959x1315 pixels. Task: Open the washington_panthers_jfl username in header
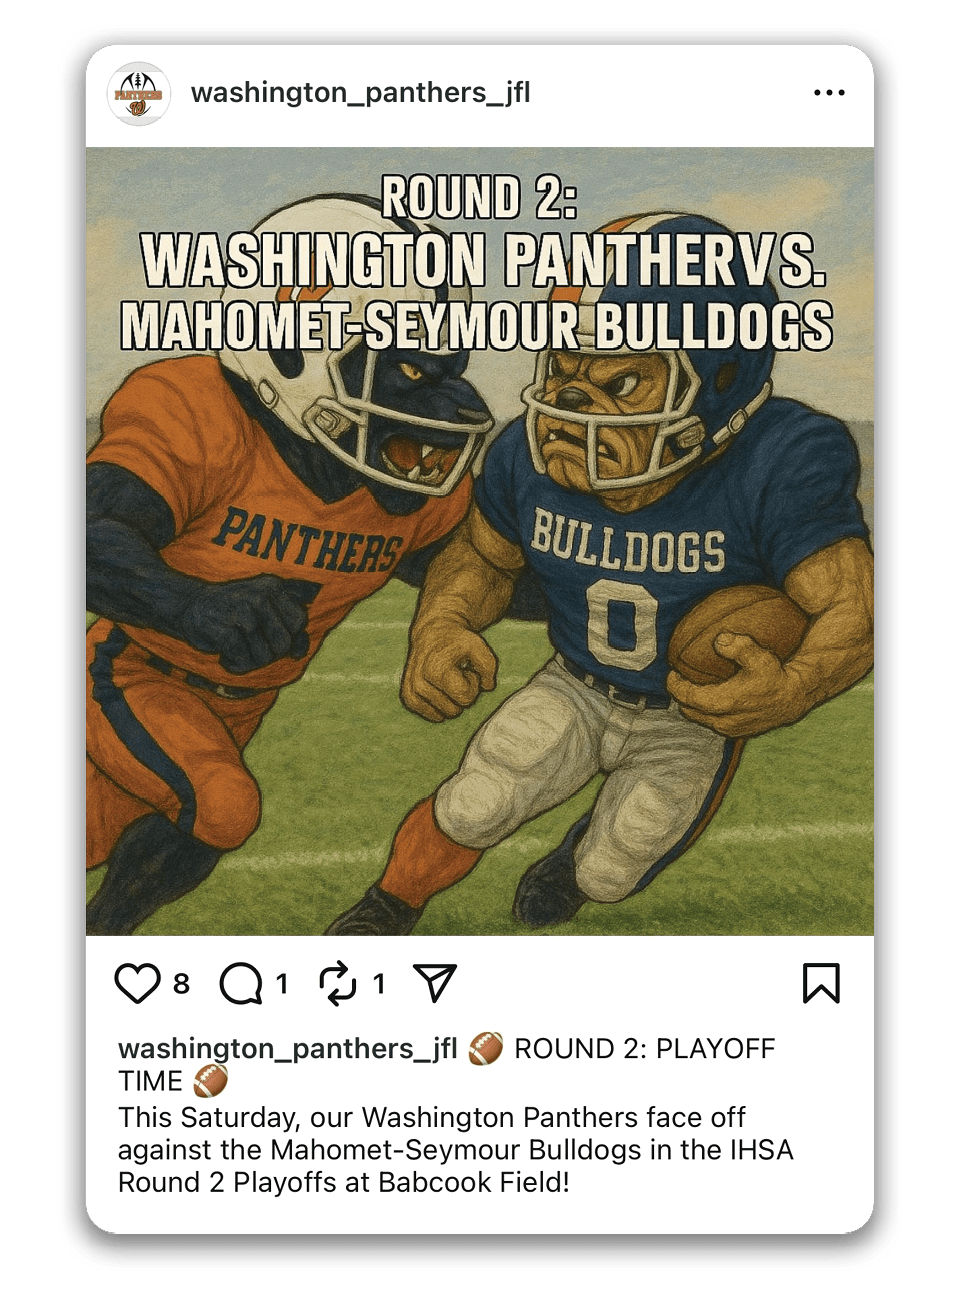coord(361,93)
